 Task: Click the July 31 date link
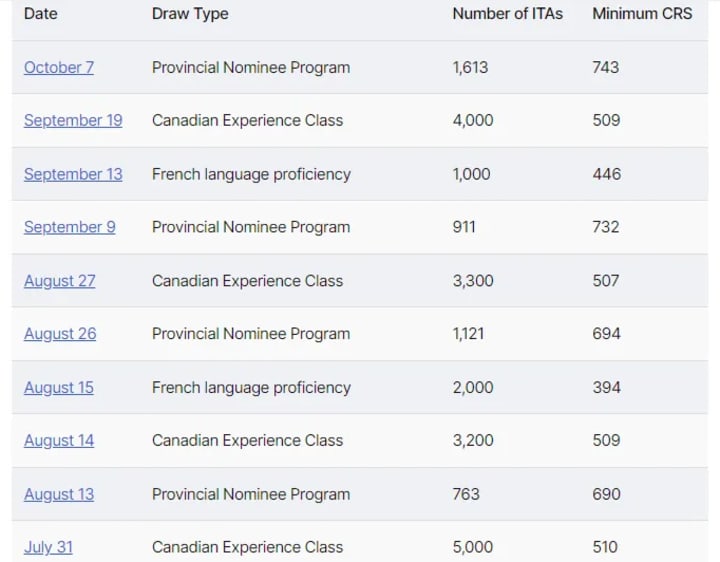(48, 547)
